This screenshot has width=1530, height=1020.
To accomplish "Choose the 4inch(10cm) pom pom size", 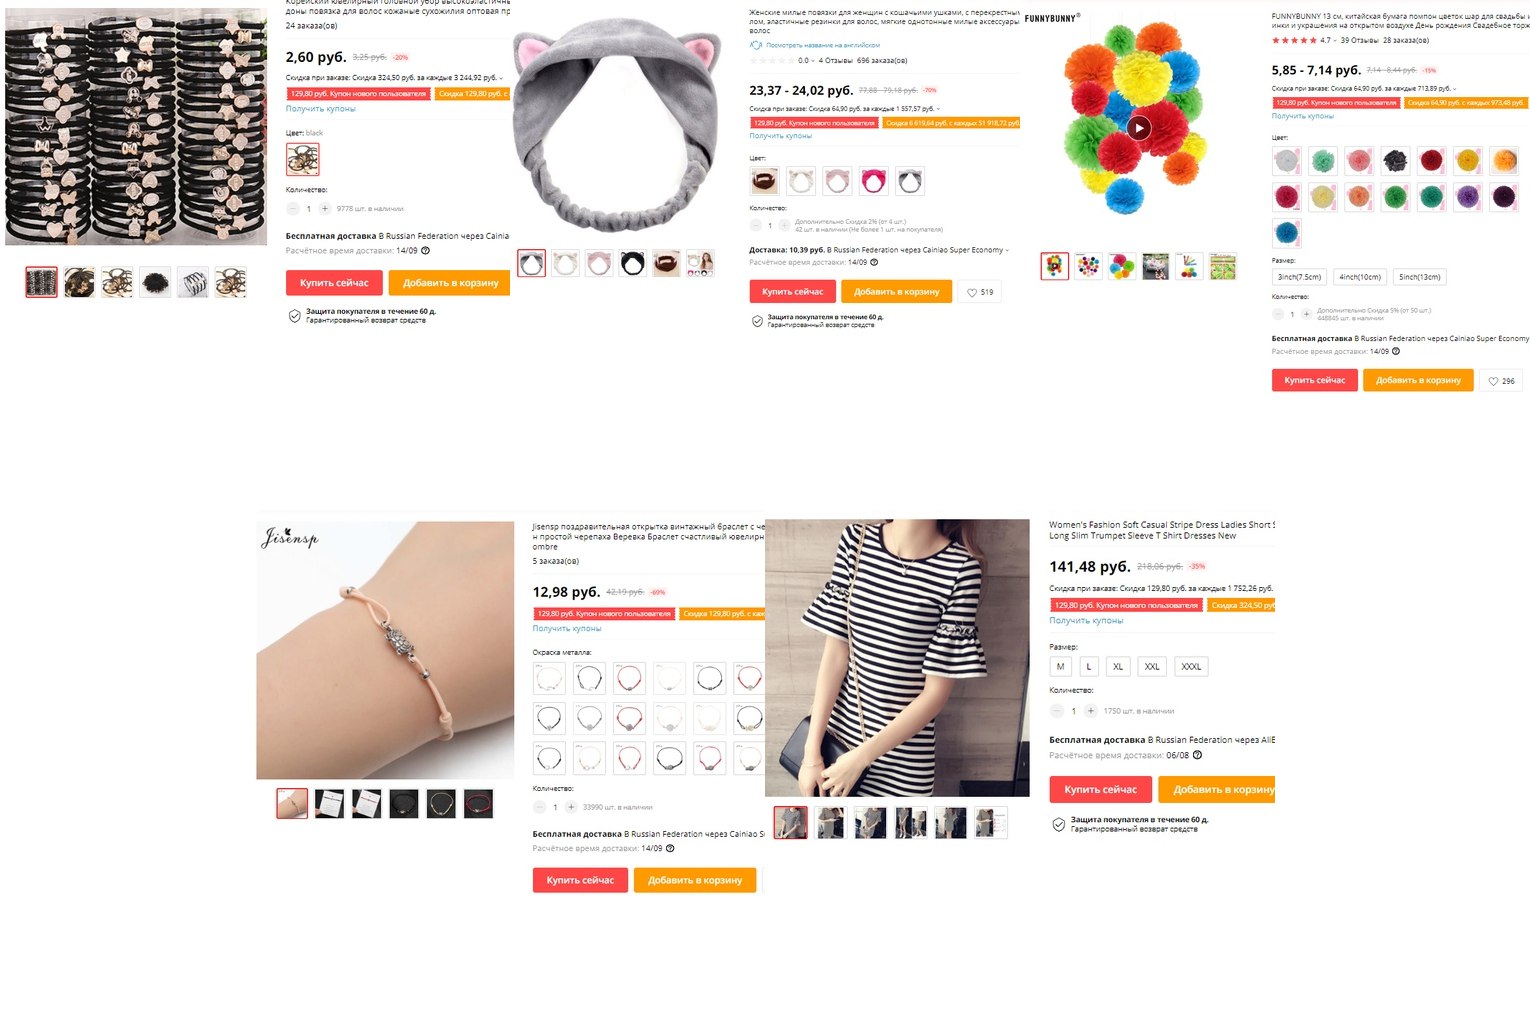I will click(x=1360, y=277).
